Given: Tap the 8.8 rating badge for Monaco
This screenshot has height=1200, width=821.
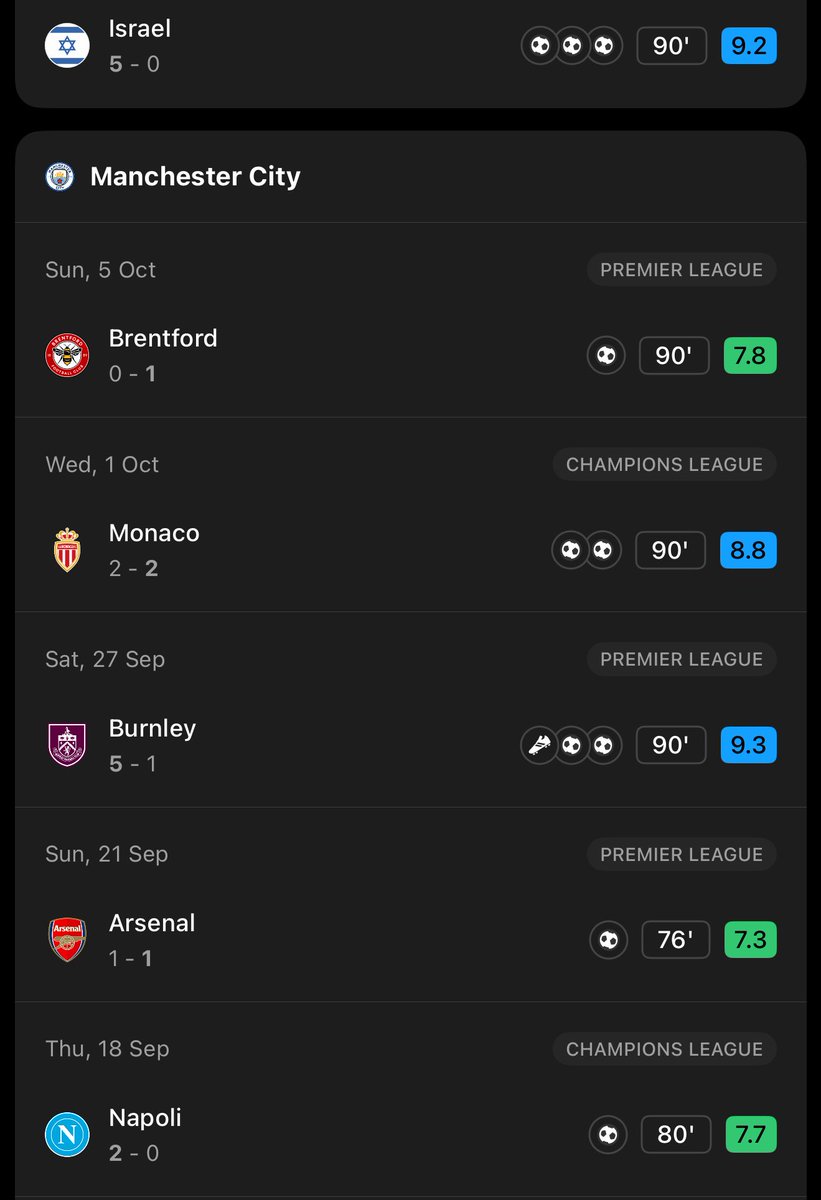Looking at the screenshot, I should pyautogui.click(x=748, y=551).
